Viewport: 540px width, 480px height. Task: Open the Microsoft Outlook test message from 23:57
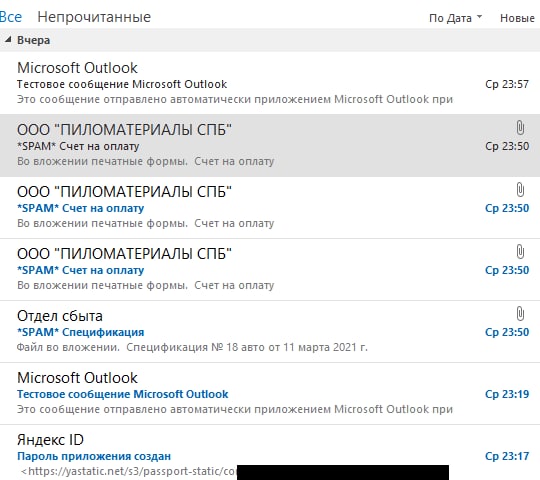[270, 83]
